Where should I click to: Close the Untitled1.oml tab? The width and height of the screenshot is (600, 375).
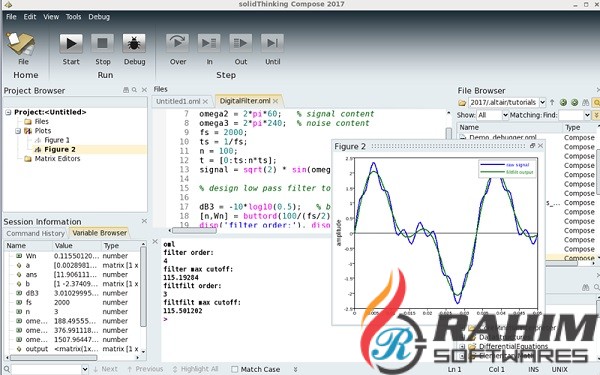(x=205, y=101)
